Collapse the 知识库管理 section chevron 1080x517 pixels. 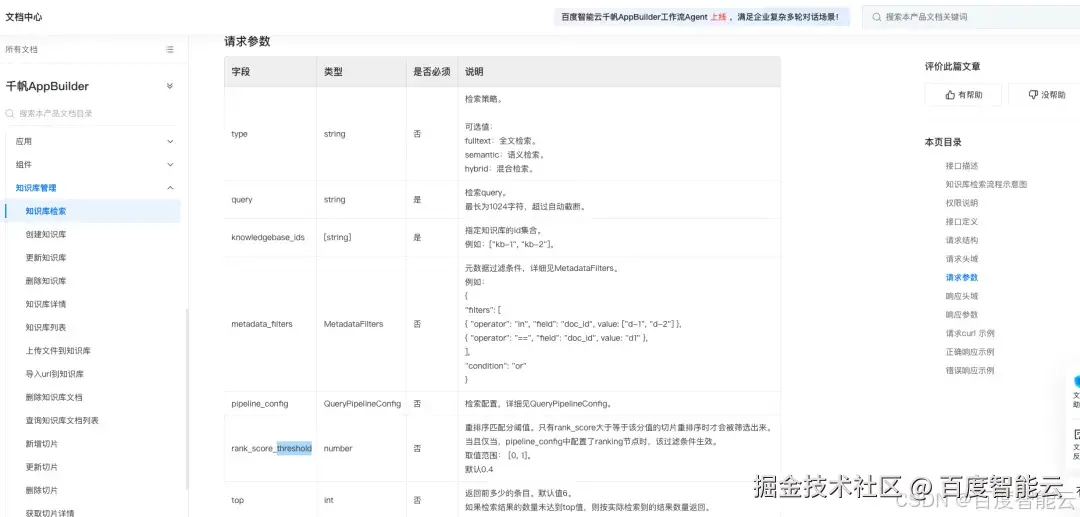coord(170,188)
